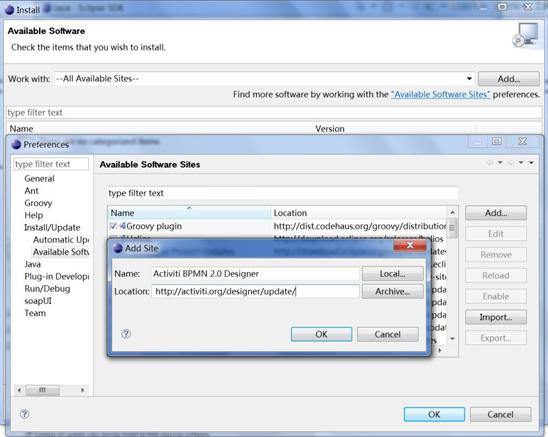This screenshot has width=548, height=437.
Task: Click the Install window filter text field
Action: [274, 113]
